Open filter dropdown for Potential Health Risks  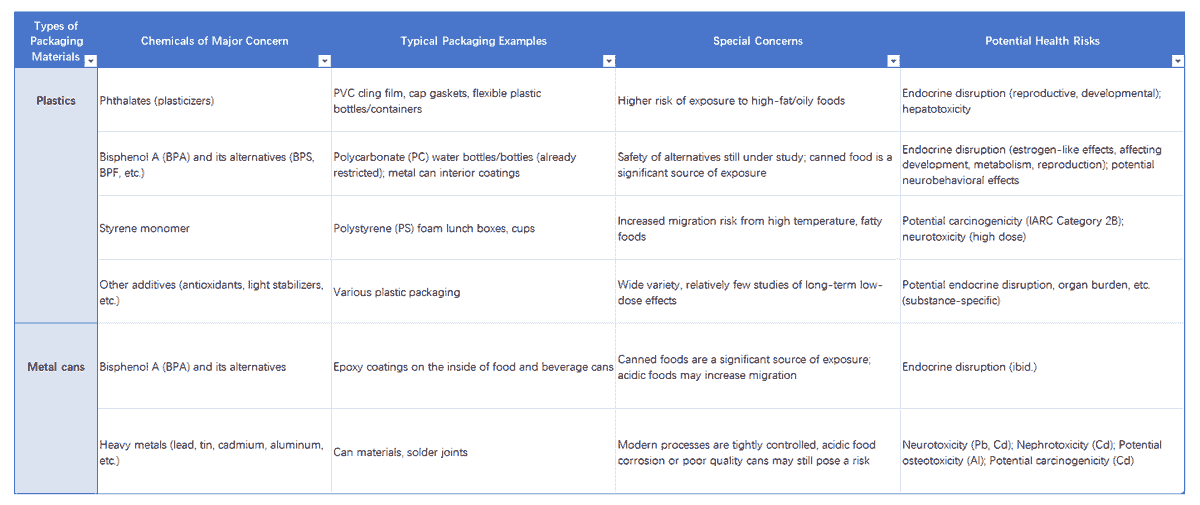coord(1177,61)
